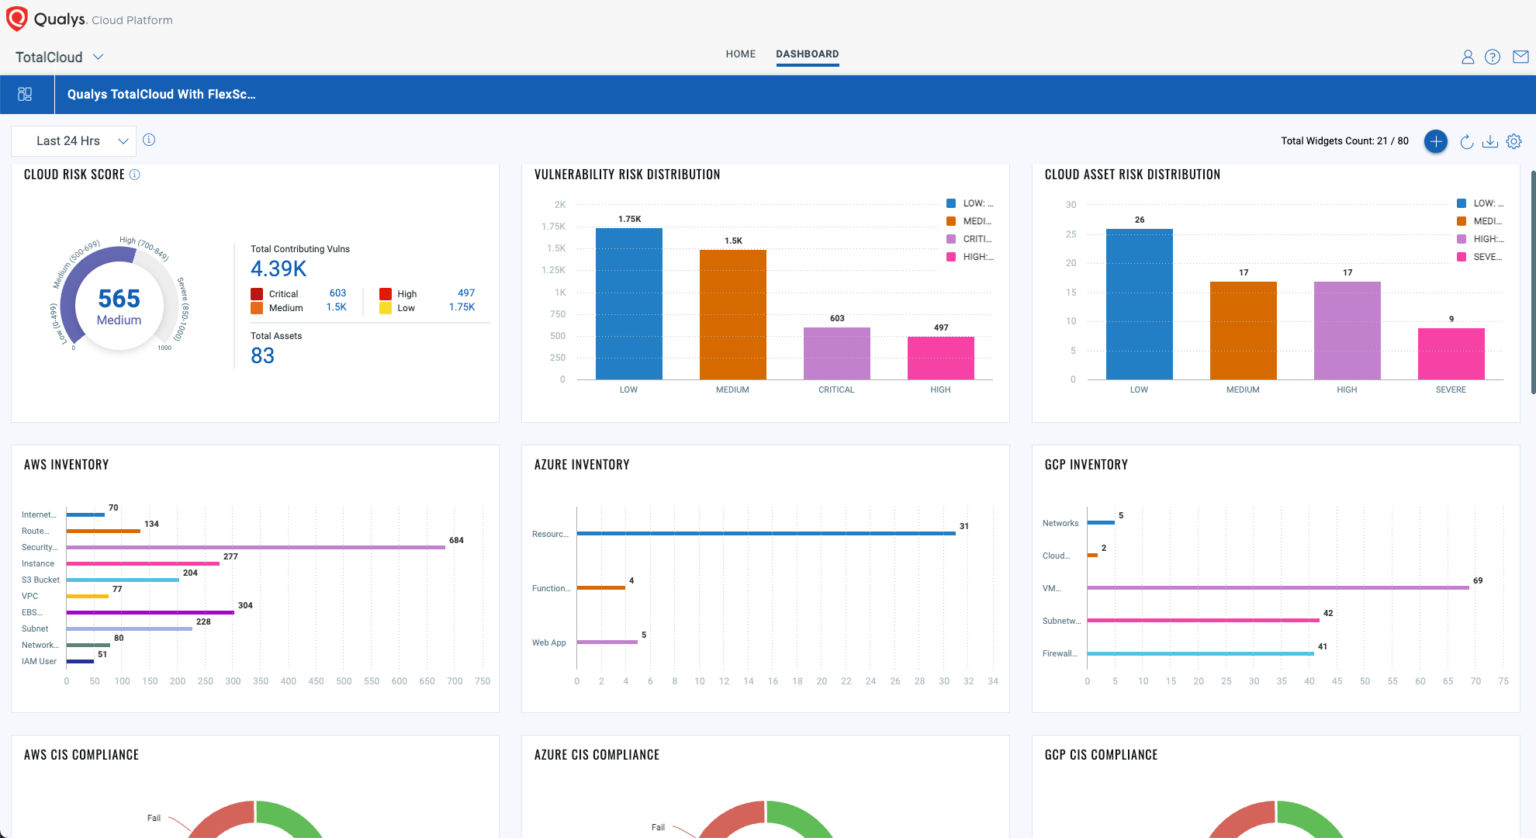Screen dimensions: 1536x838
Task: Select the DASHBOARD tab
Action: tap(806, 54)
